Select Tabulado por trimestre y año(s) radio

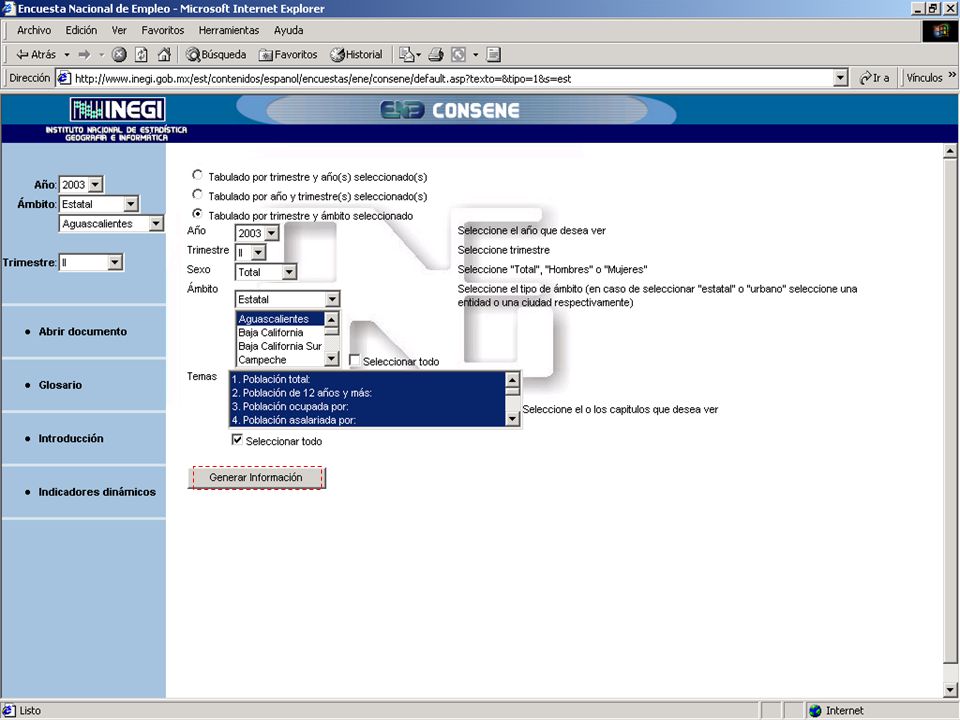[197, 176]
